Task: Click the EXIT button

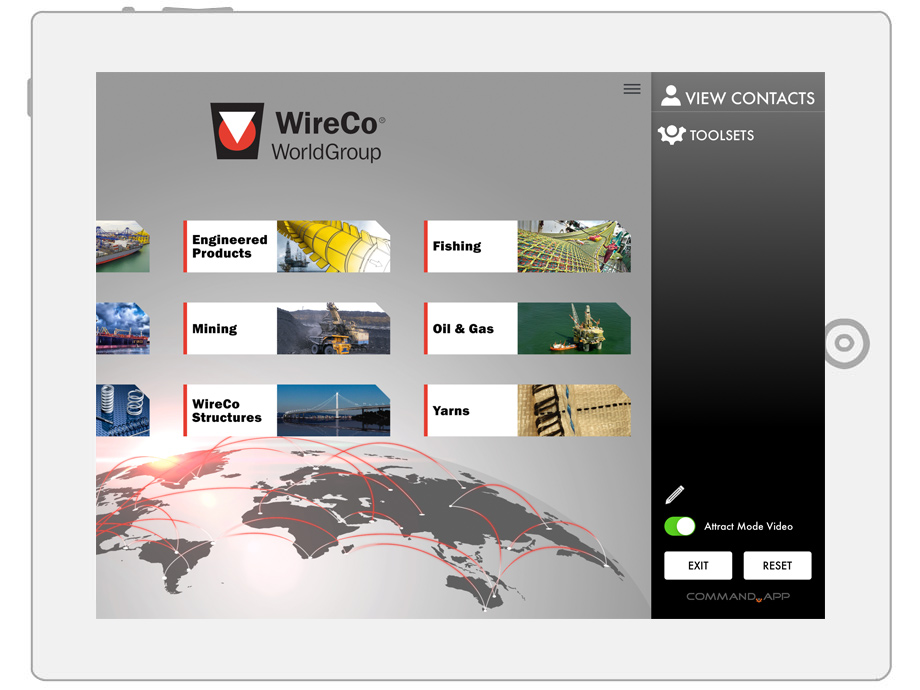Action: 698,566
